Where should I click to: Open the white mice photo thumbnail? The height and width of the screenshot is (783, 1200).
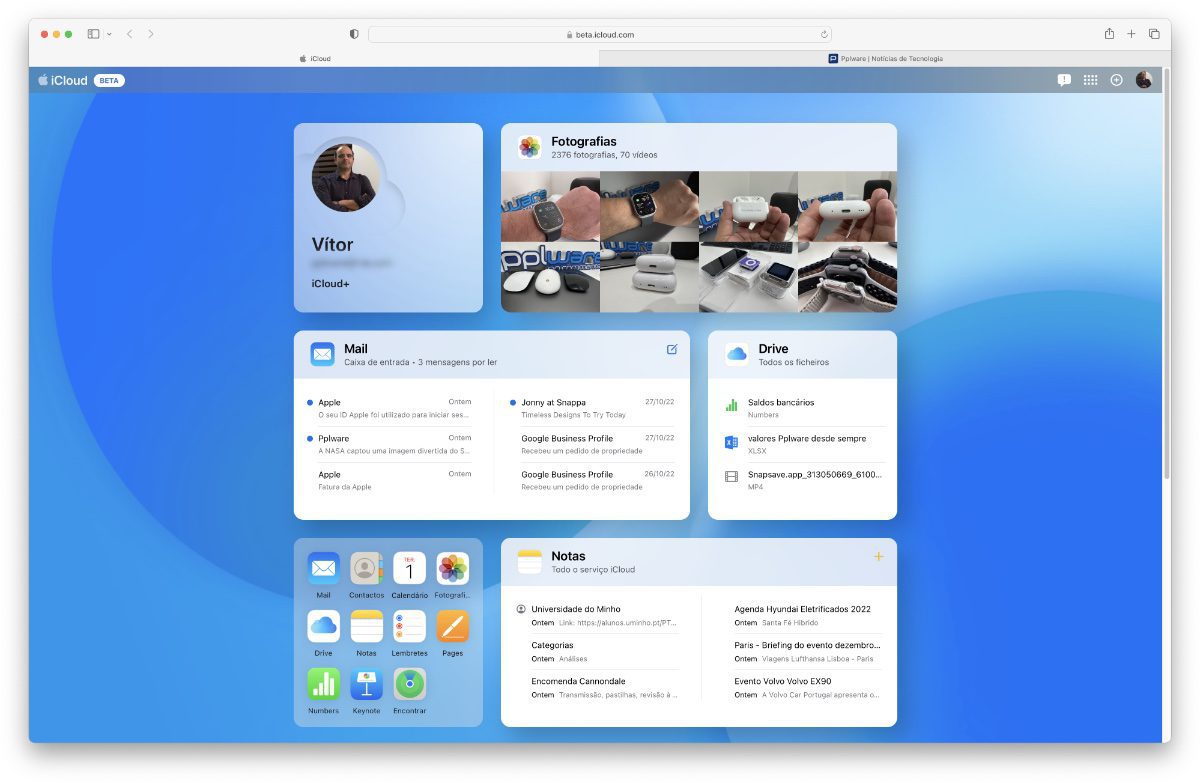pos(550,277)
